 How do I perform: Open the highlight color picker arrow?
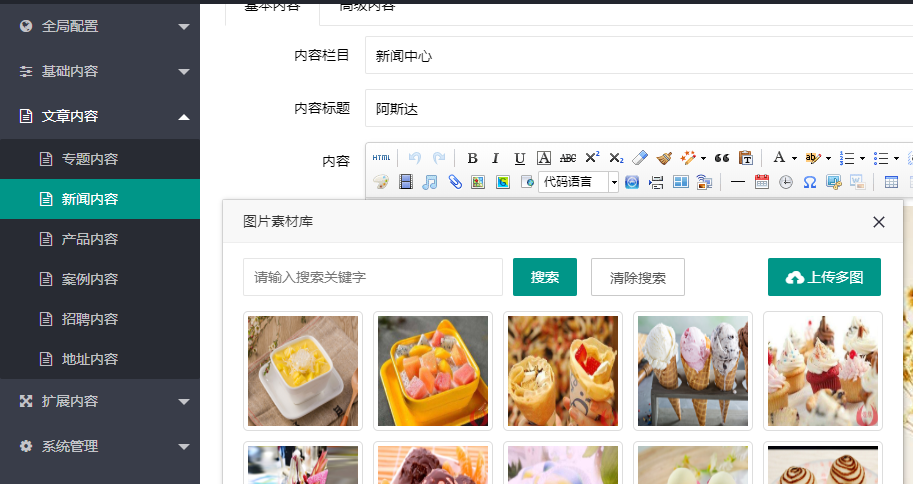click(x=828, y=158)
